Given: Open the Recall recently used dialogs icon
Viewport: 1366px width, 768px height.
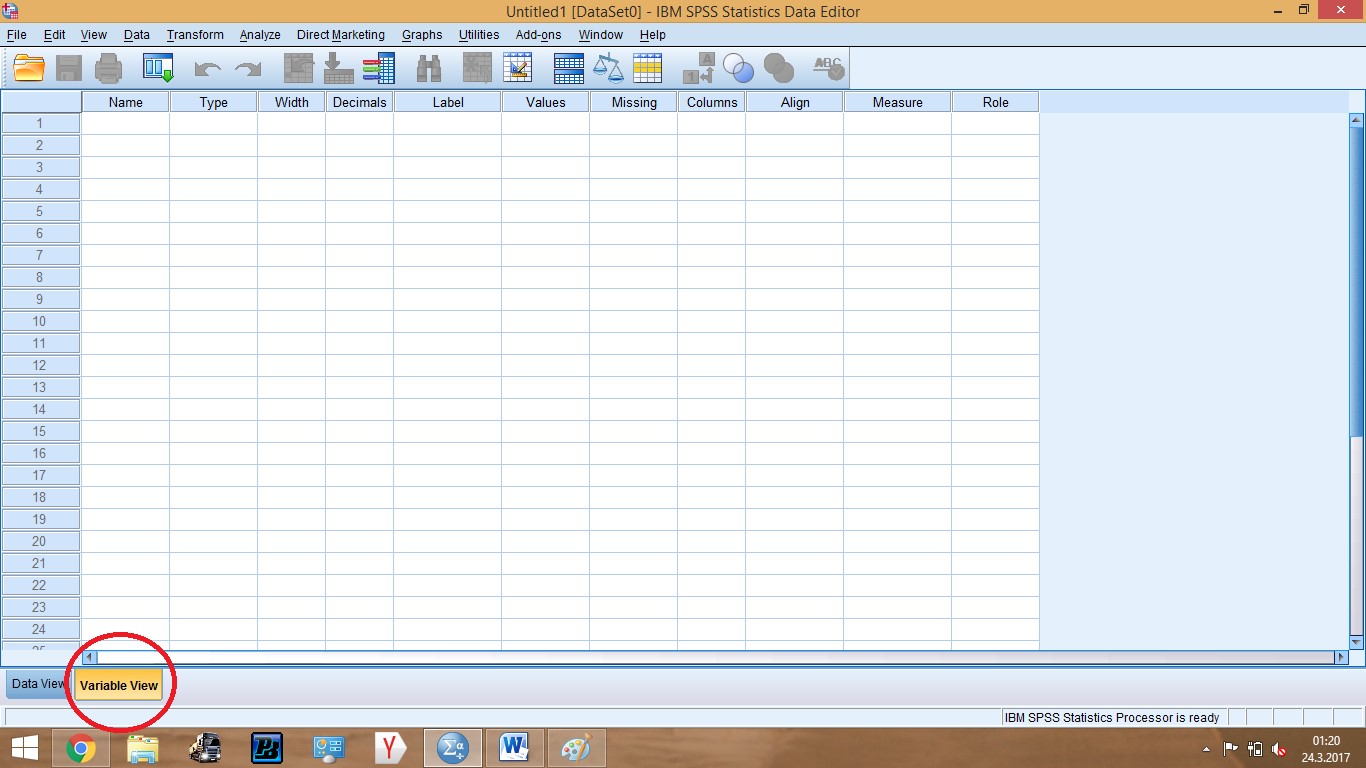Looking at the screenshot, I should (158, 68).
